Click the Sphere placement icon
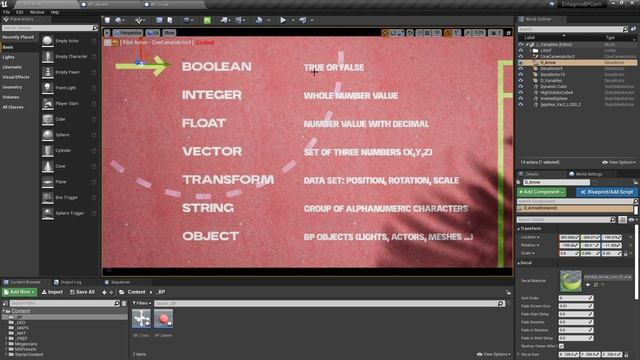 (x=48, y=135)
